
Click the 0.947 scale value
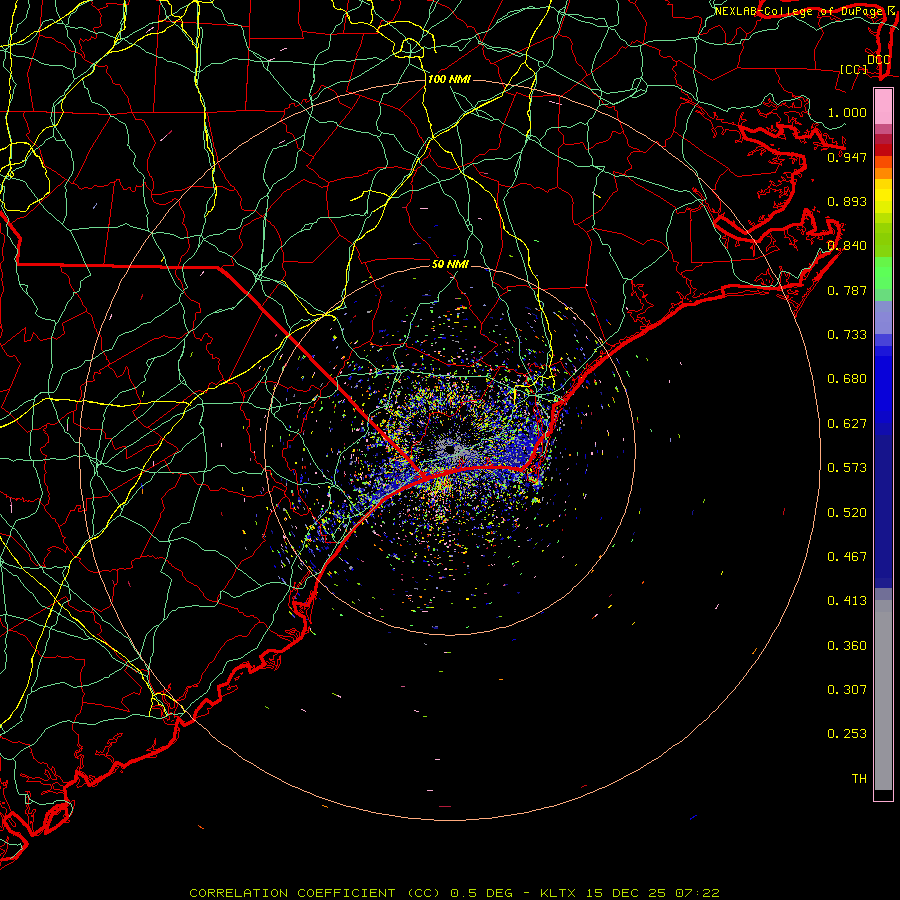(x=847, y=157)
